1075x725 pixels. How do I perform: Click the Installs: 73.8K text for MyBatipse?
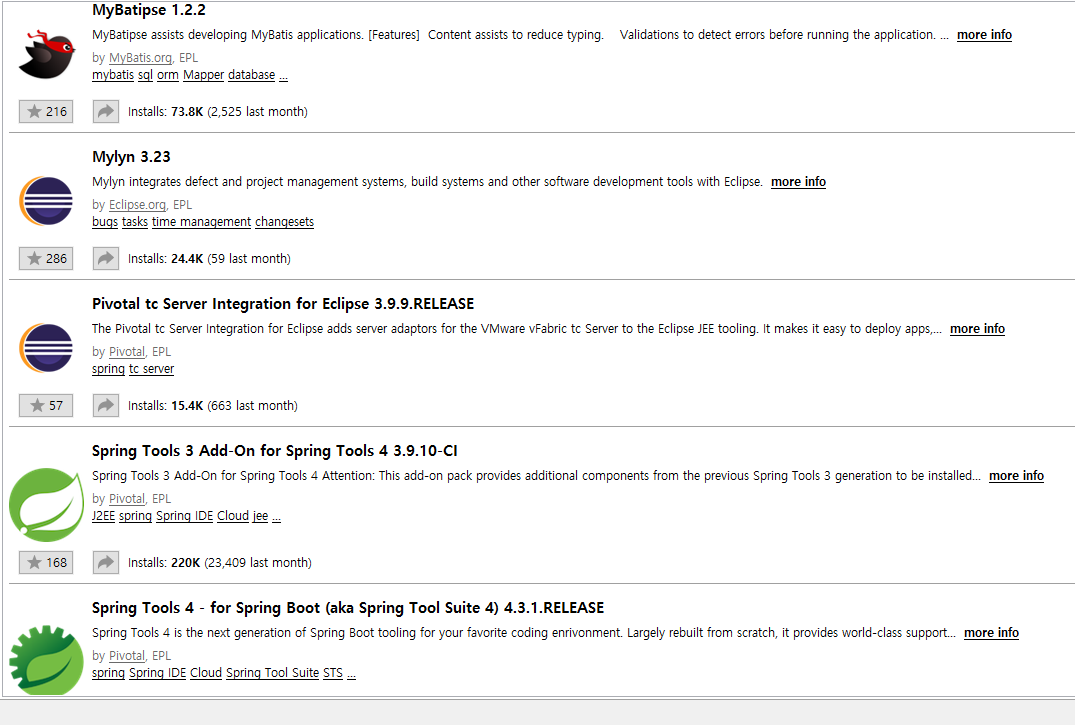[217, 111]
